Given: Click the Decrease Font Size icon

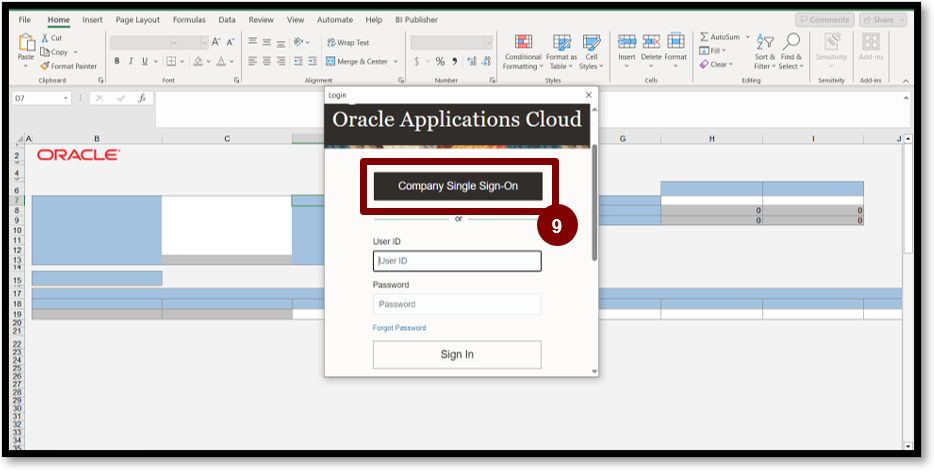Looking at the screenshot, I should pyautogui.click(x=230, y=42).
